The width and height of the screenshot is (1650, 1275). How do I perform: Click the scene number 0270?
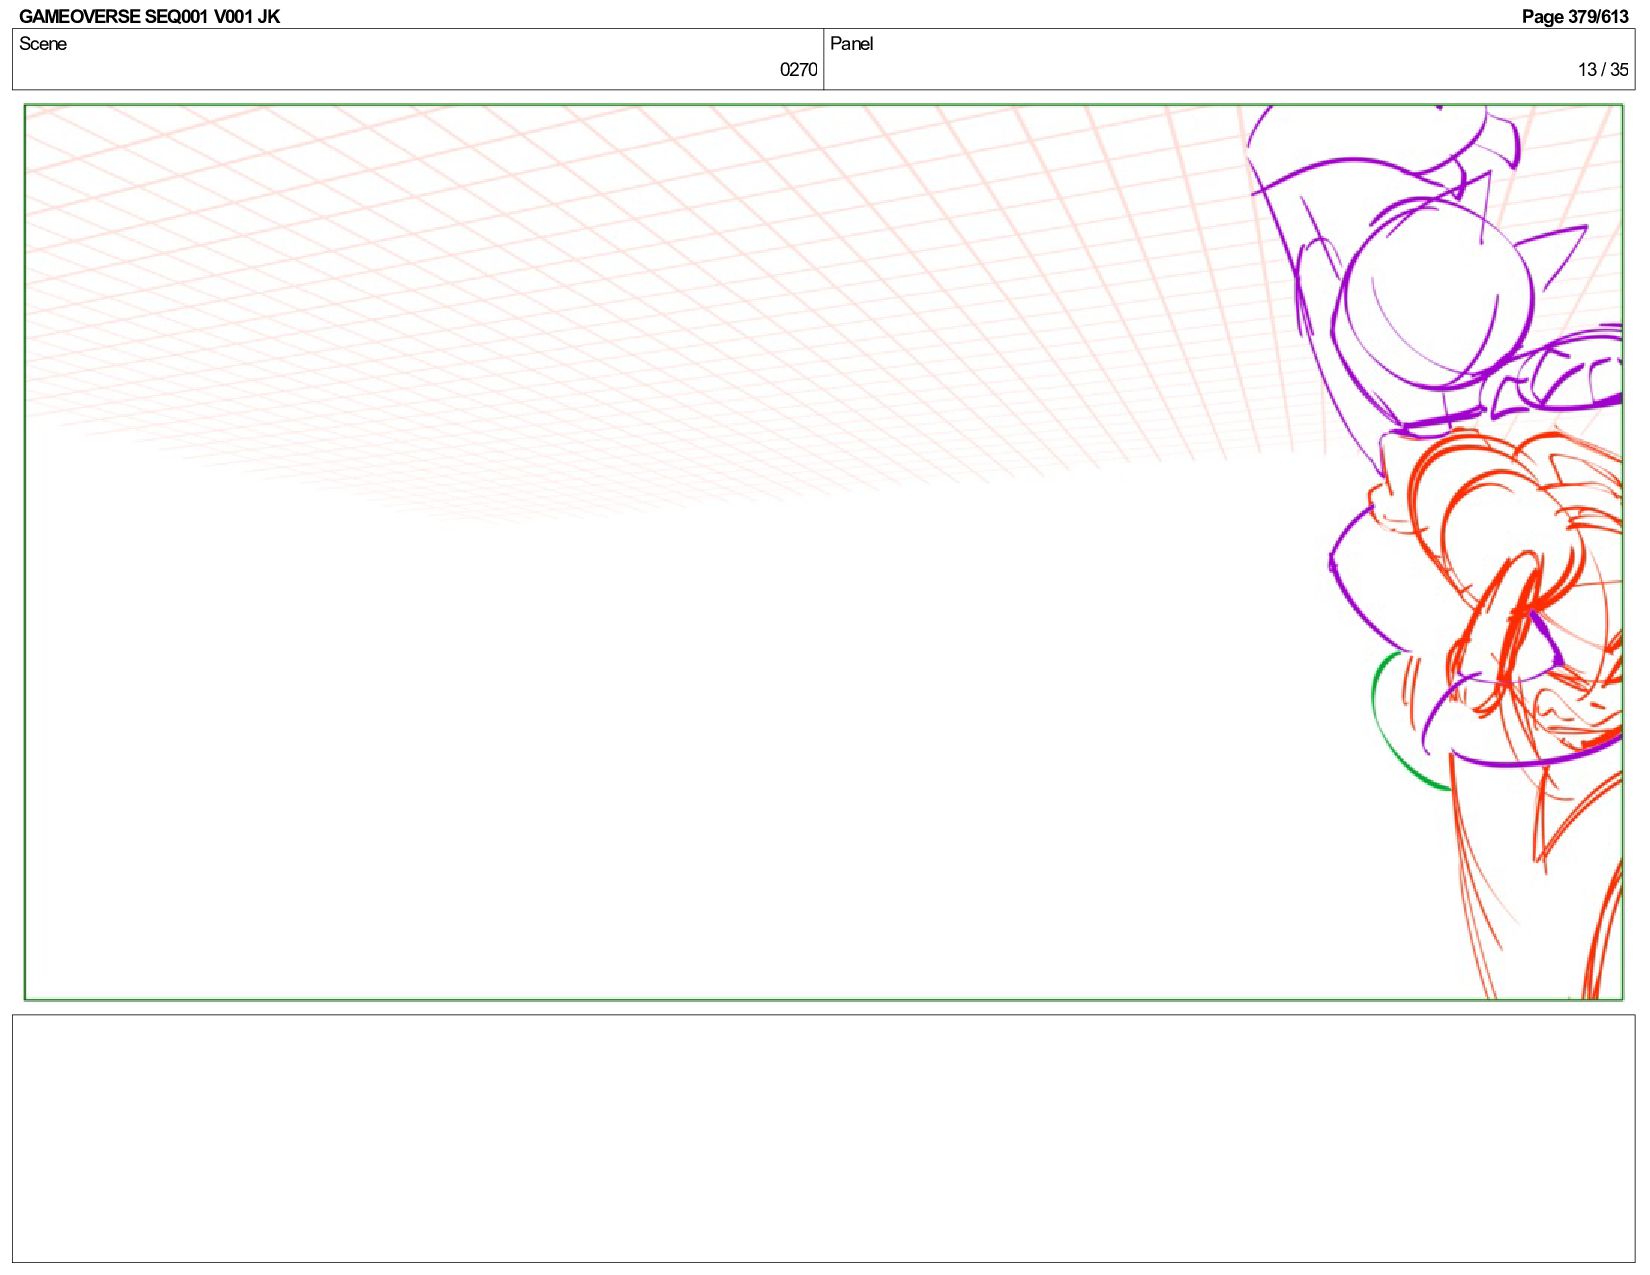798,70
